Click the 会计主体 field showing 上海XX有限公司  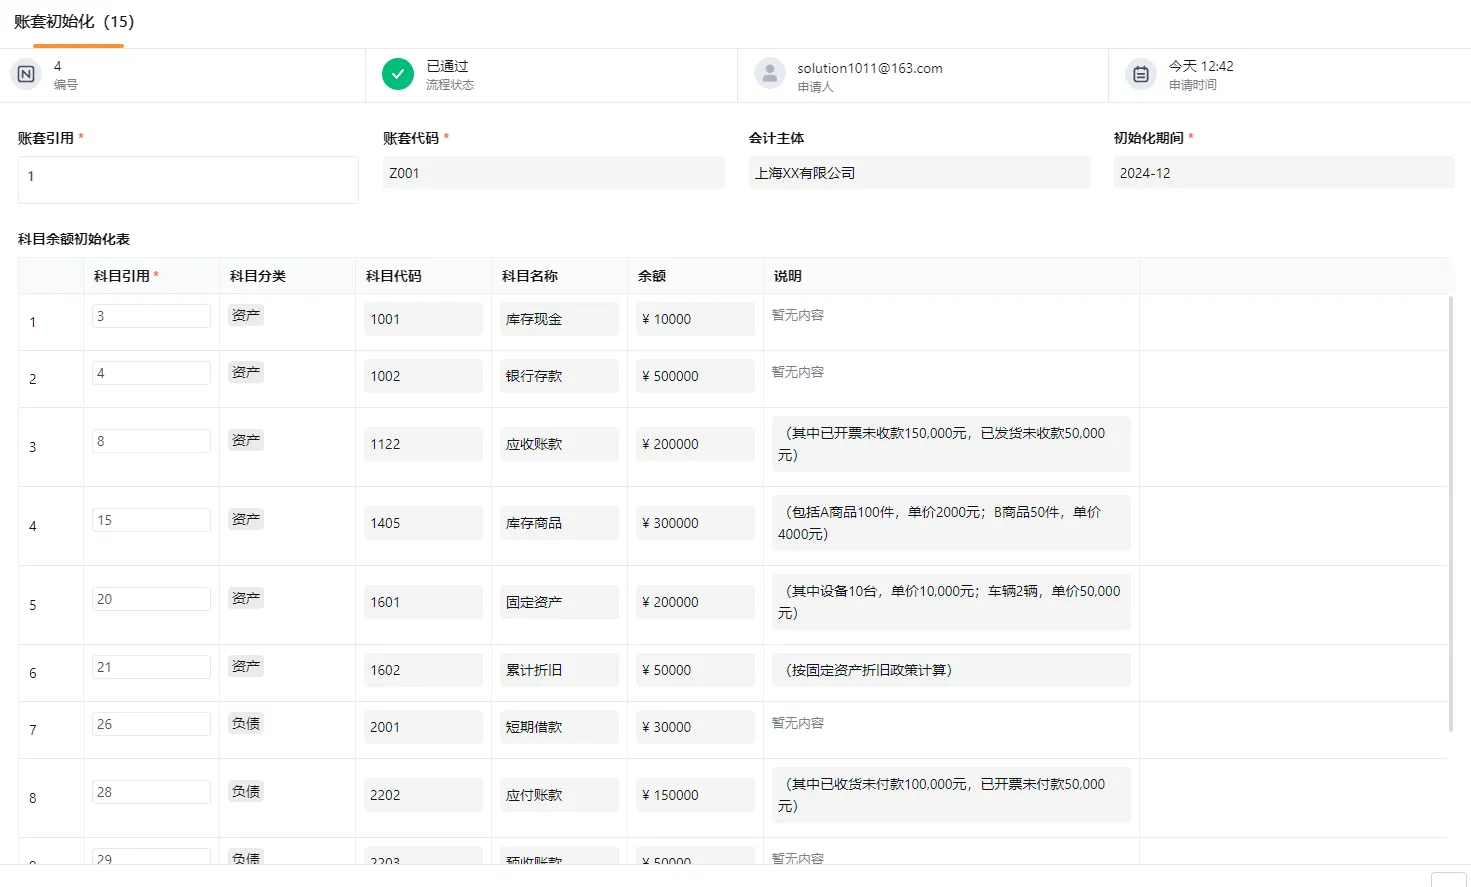click(919, 172)
